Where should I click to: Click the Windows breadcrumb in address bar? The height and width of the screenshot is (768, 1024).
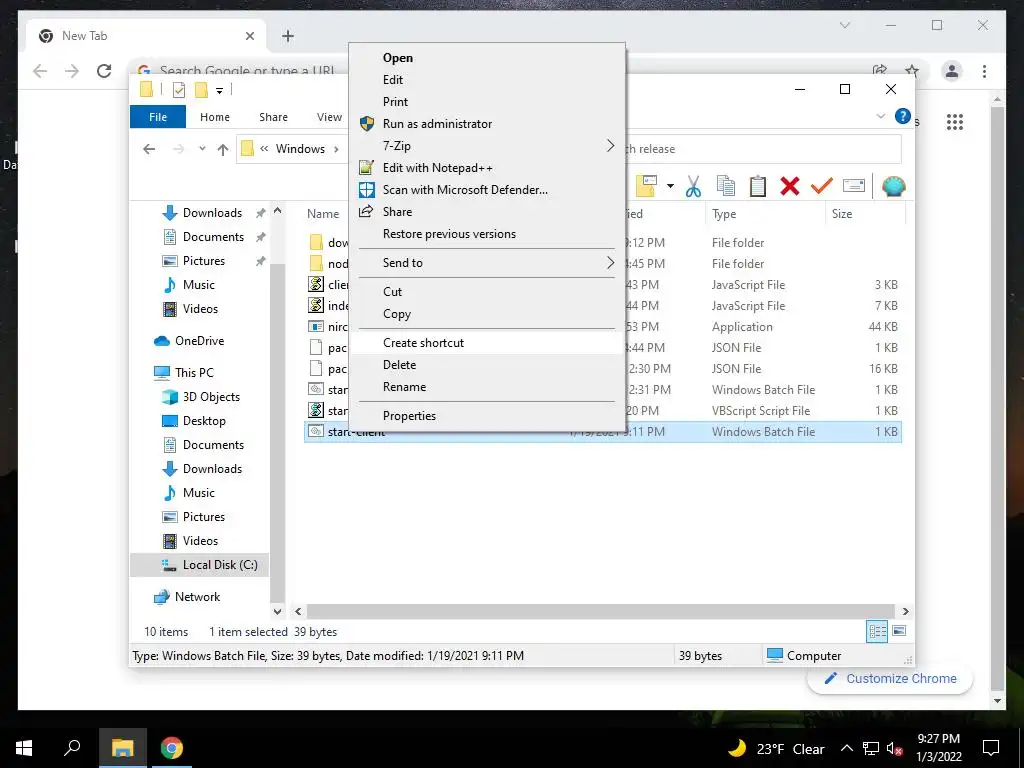coord(300,149)
